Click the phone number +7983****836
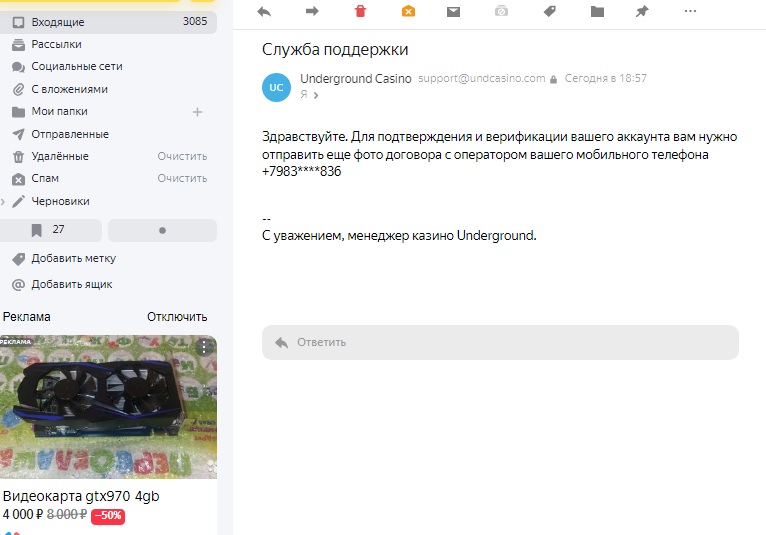This screenshot has width=766, height=535. pos(301,171)
